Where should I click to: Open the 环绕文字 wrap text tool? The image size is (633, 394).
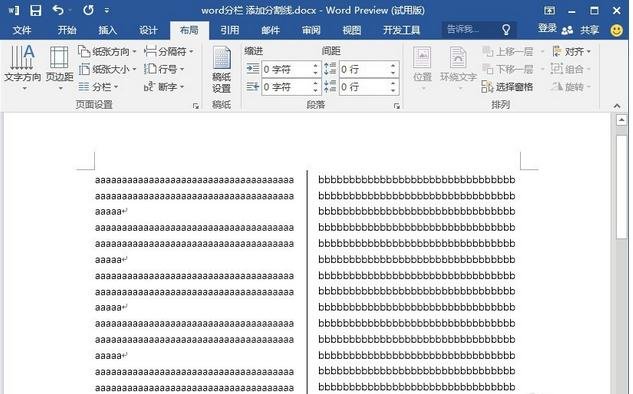tap(458, 67)
